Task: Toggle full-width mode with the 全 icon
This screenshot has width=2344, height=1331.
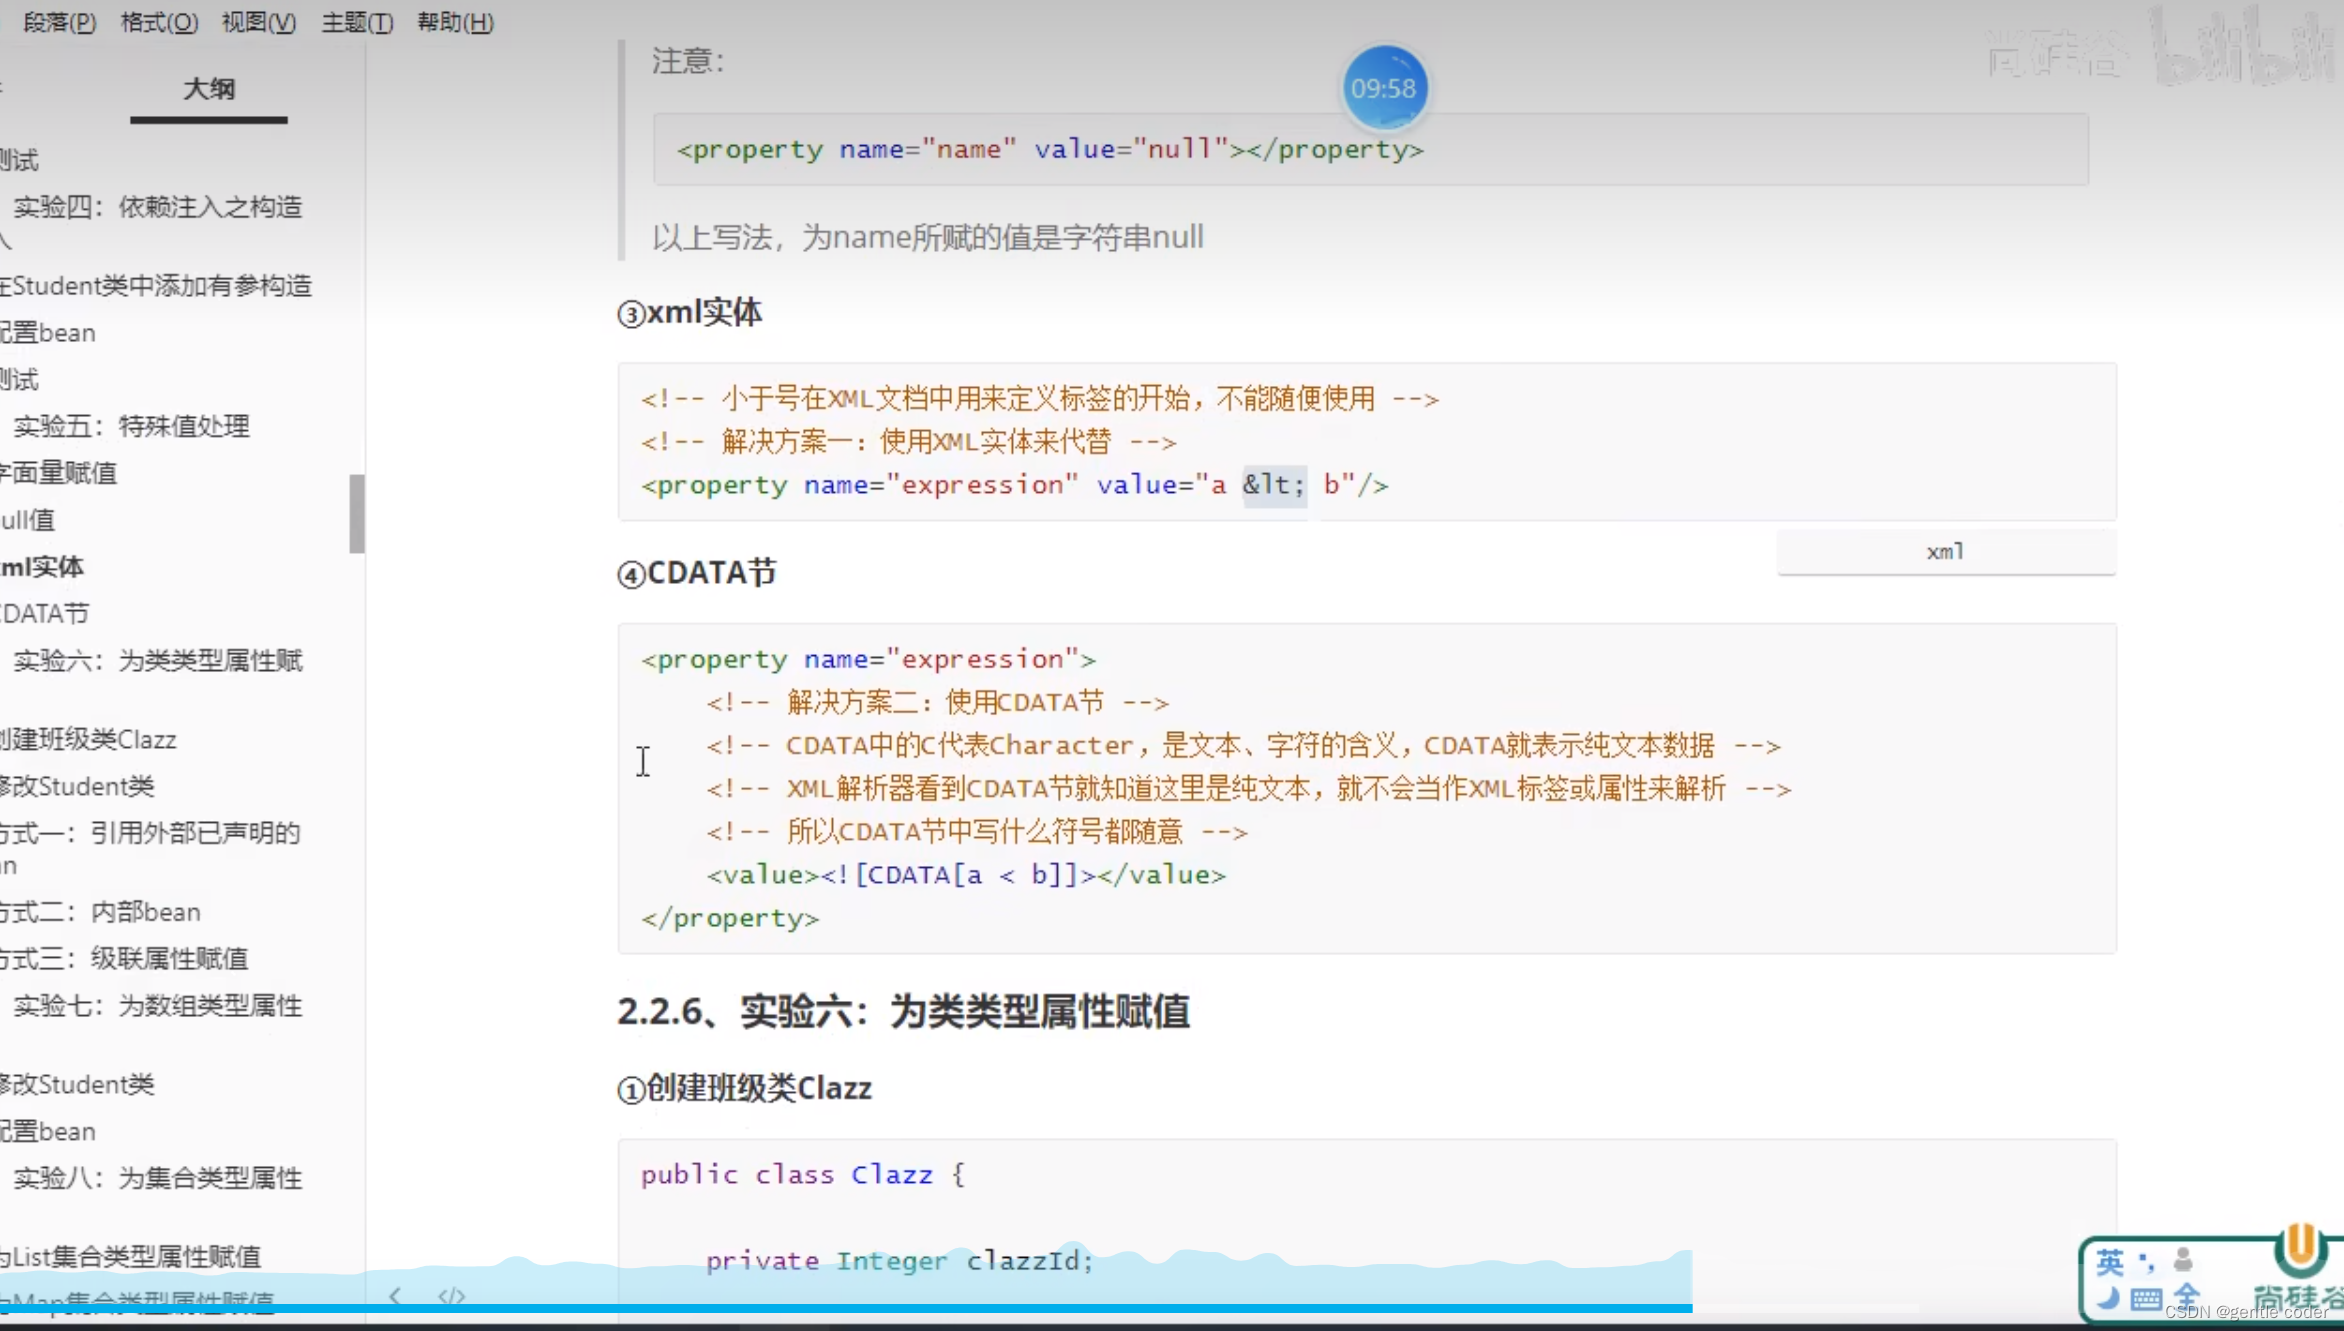Action: (x=2188, y=1297)
